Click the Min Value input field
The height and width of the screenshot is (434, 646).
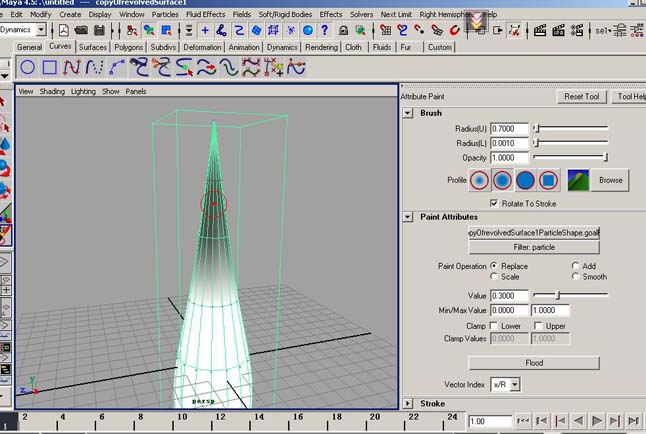(x=509, y=310)
